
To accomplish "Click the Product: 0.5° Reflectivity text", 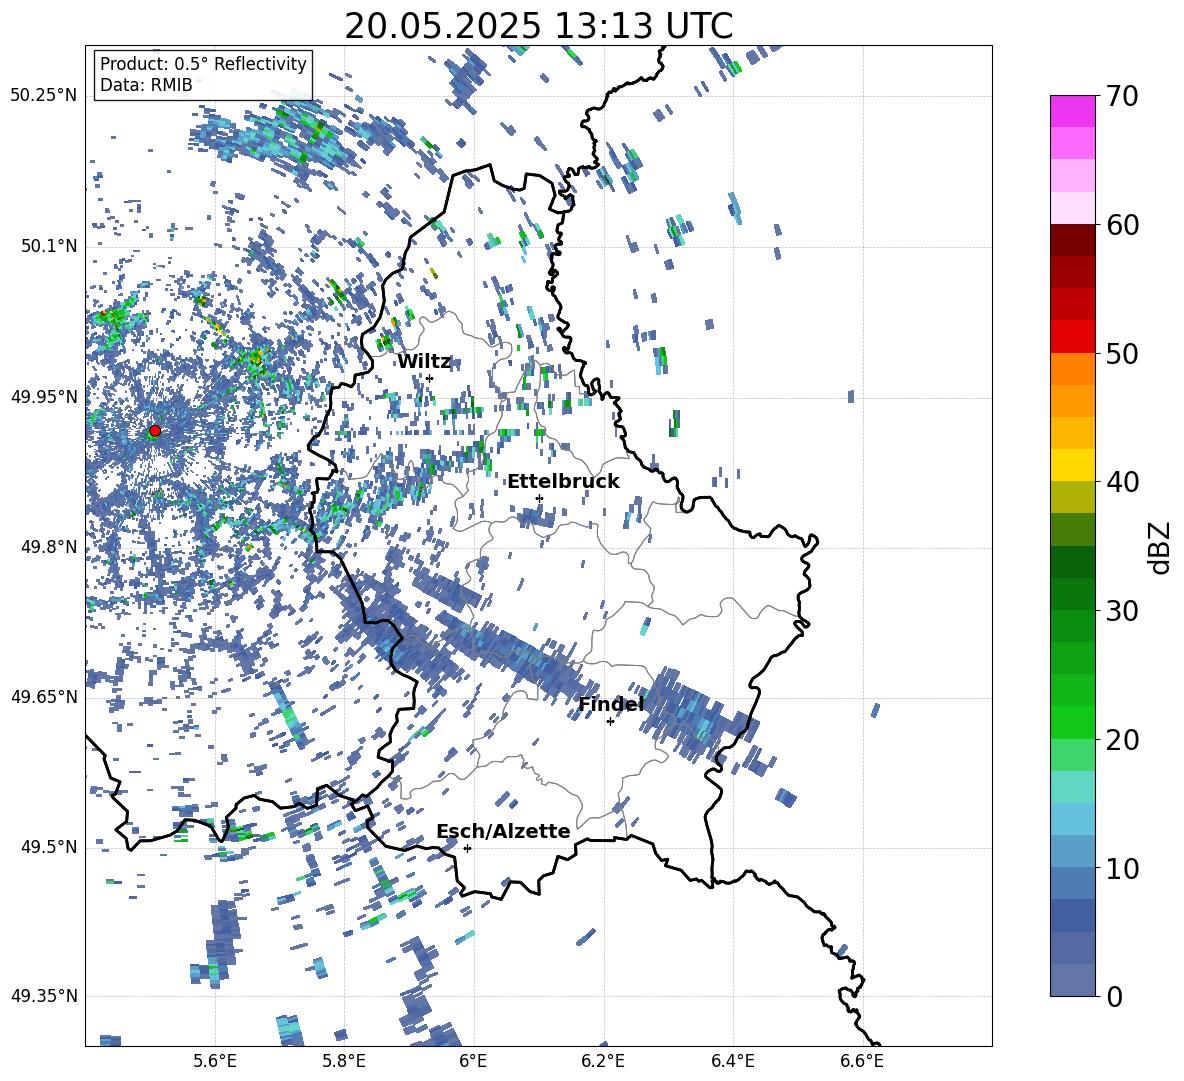I will click(x=203, y=64).
